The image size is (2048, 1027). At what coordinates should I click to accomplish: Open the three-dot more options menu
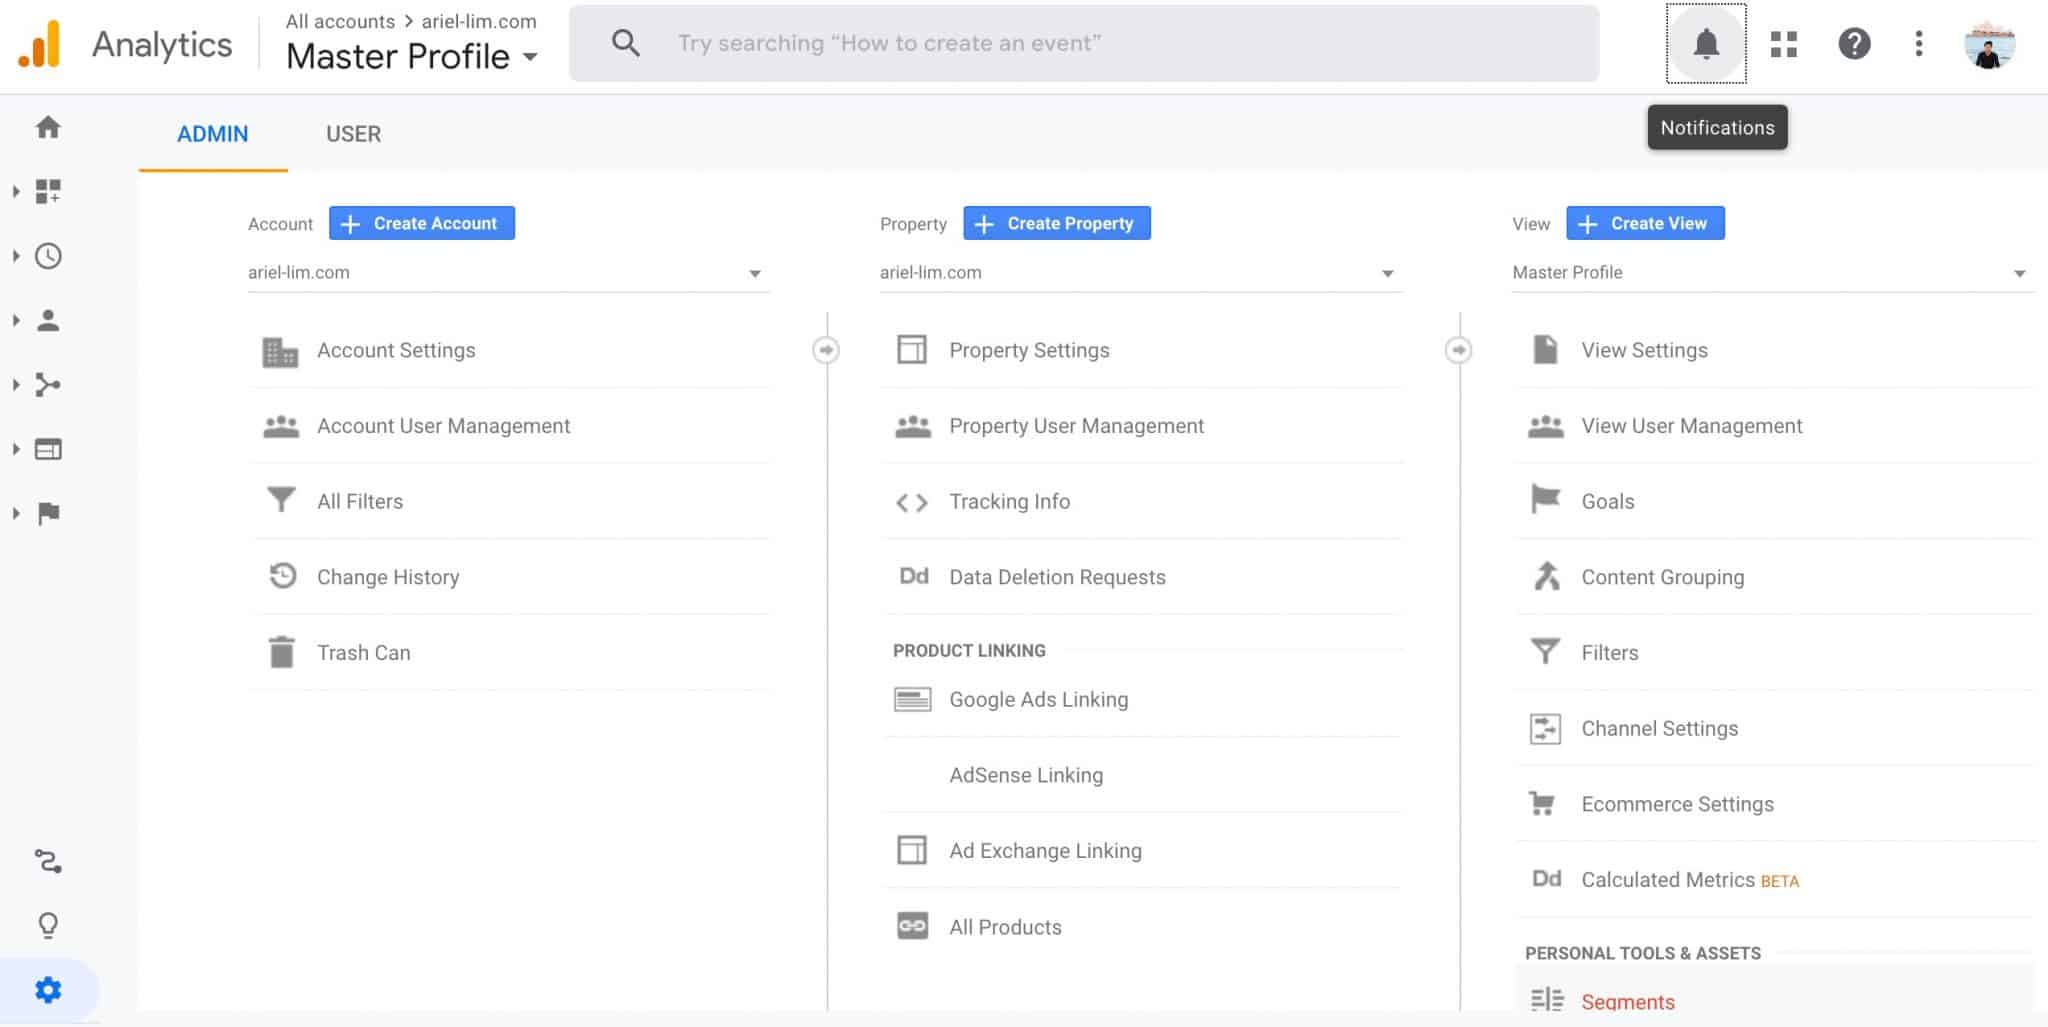point(1918,44)
